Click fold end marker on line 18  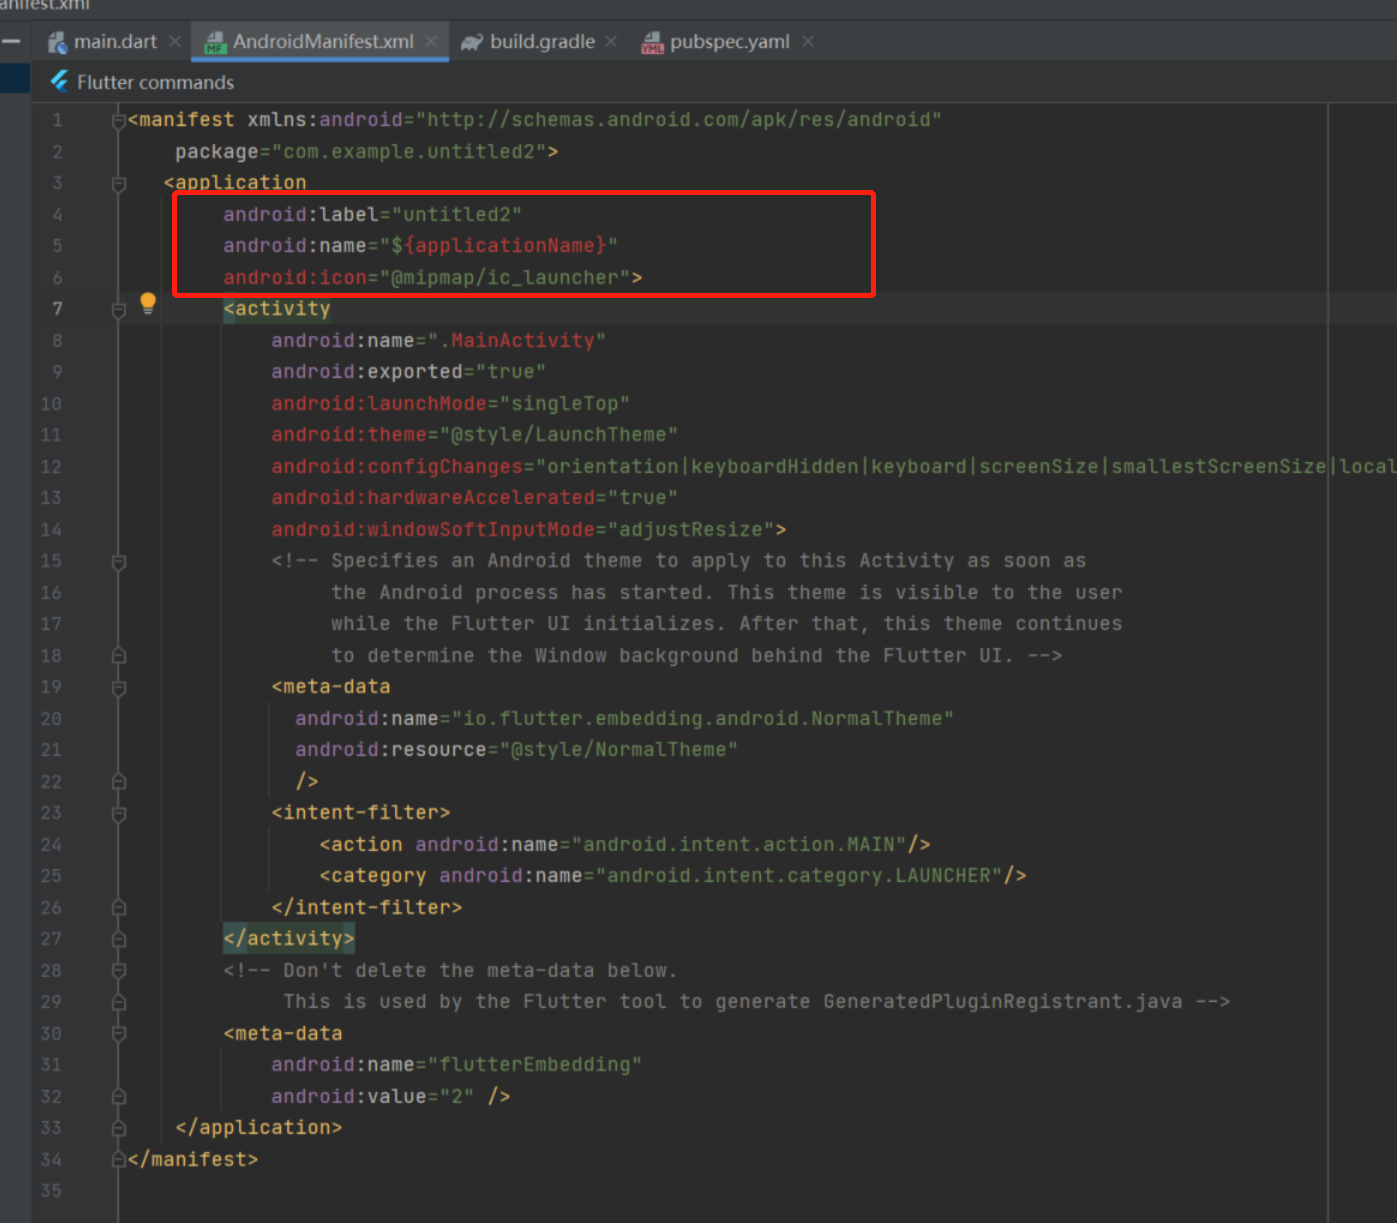point(119,656)
